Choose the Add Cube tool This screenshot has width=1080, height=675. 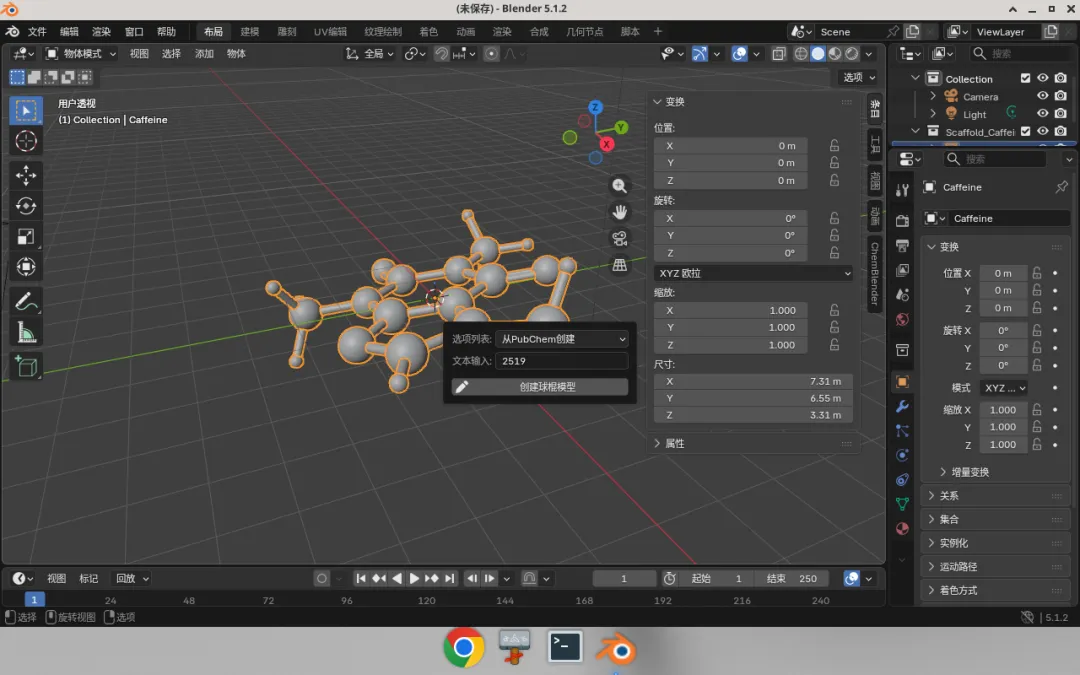pyautogui.click(x=26, y=366)
